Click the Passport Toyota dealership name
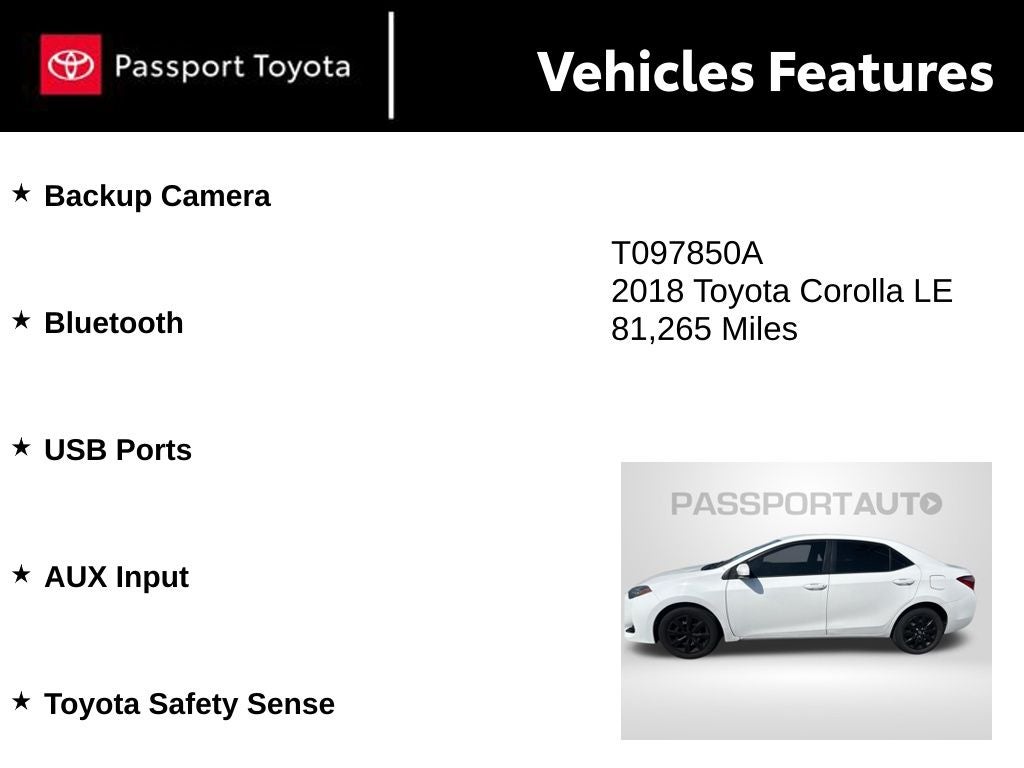Image resolution: width=1024 pixels, height=768 pixels. pyautogui.click(x=232, y=67)
